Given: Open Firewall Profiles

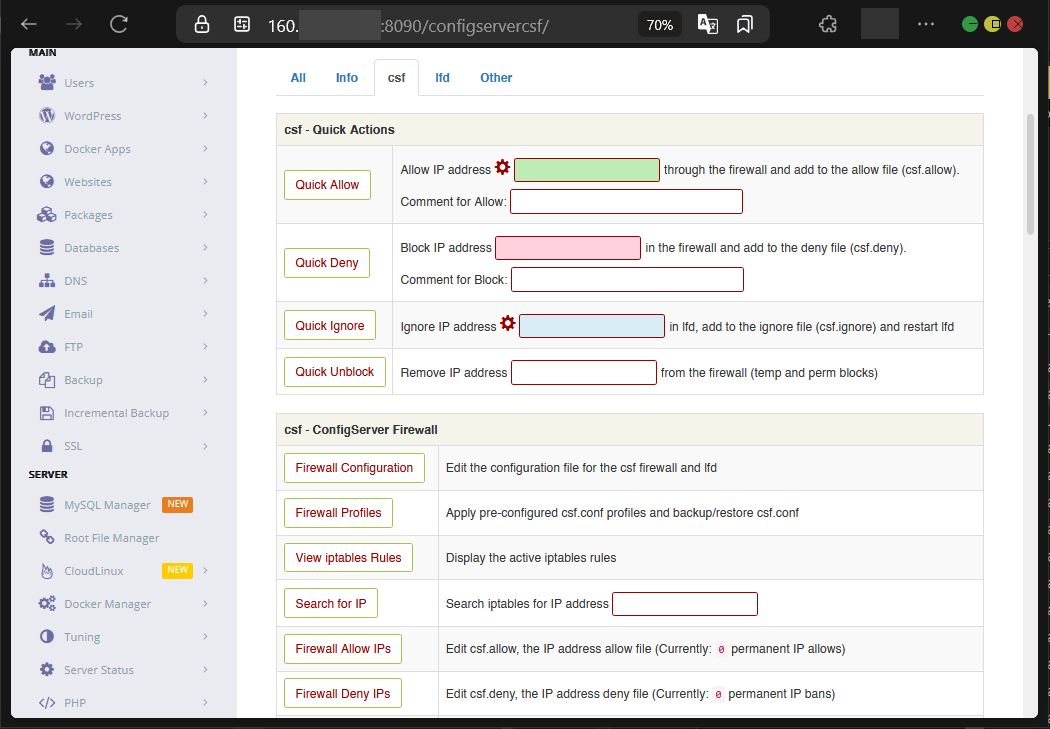Looking at the screenshot, I should pos(338,513).
